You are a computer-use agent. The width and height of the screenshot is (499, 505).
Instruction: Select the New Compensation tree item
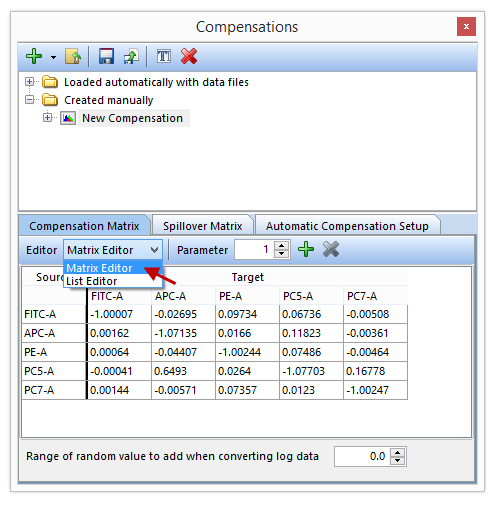(133, 118)
